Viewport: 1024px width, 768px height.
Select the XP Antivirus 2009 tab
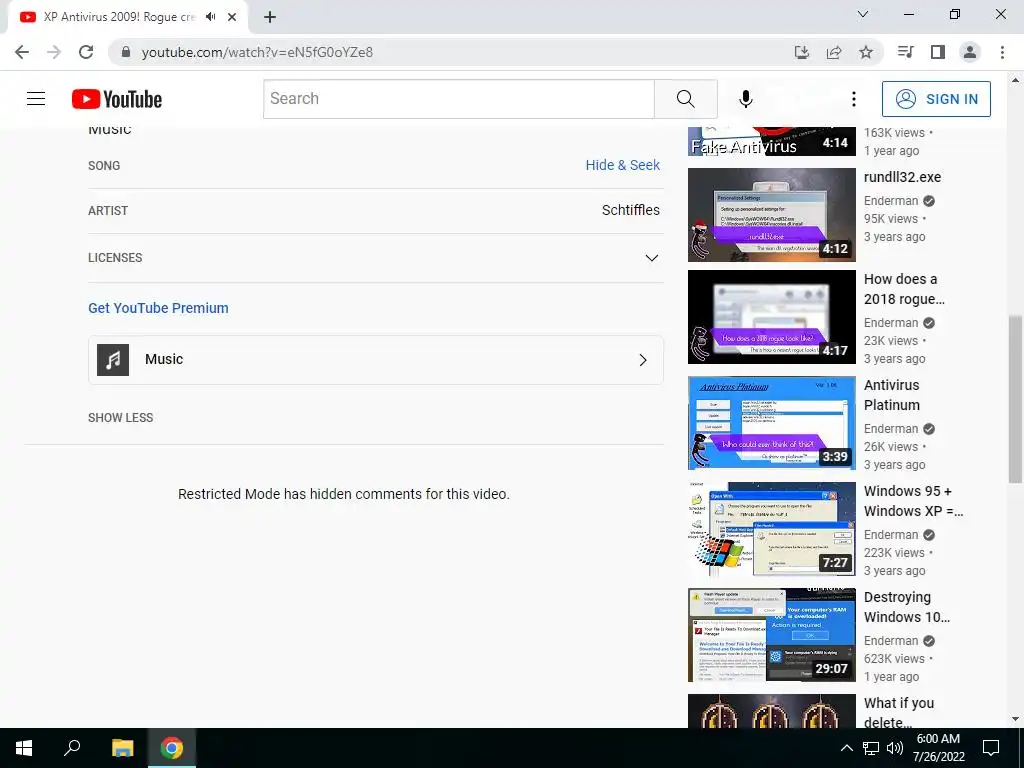pos(119,17)
